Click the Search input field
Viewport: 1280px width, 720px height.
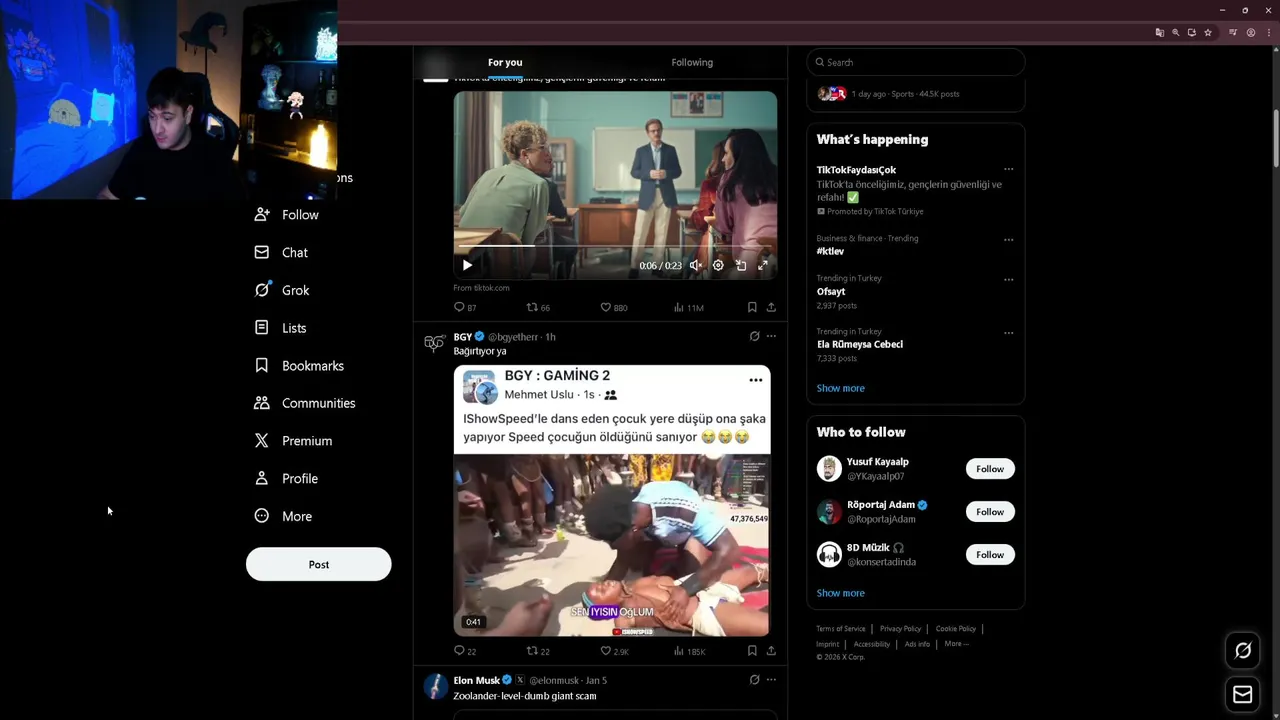[x=916, y=62]
